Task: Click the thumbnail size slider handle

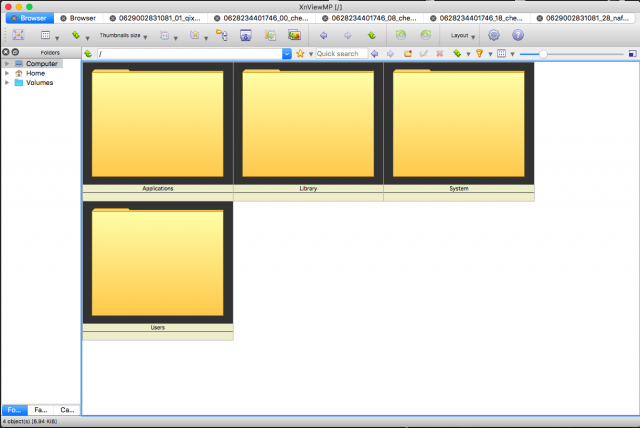Action: pyautogui.click(x=543, y=54)
